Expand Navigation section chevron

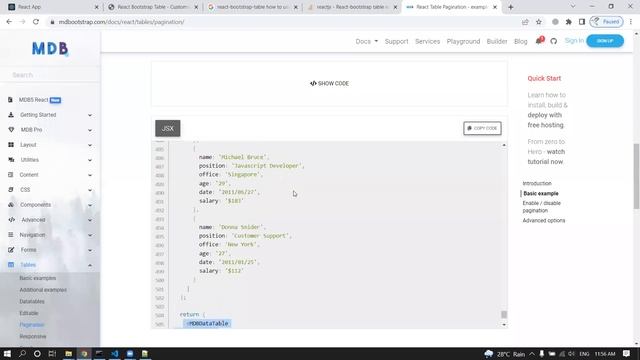90,235
